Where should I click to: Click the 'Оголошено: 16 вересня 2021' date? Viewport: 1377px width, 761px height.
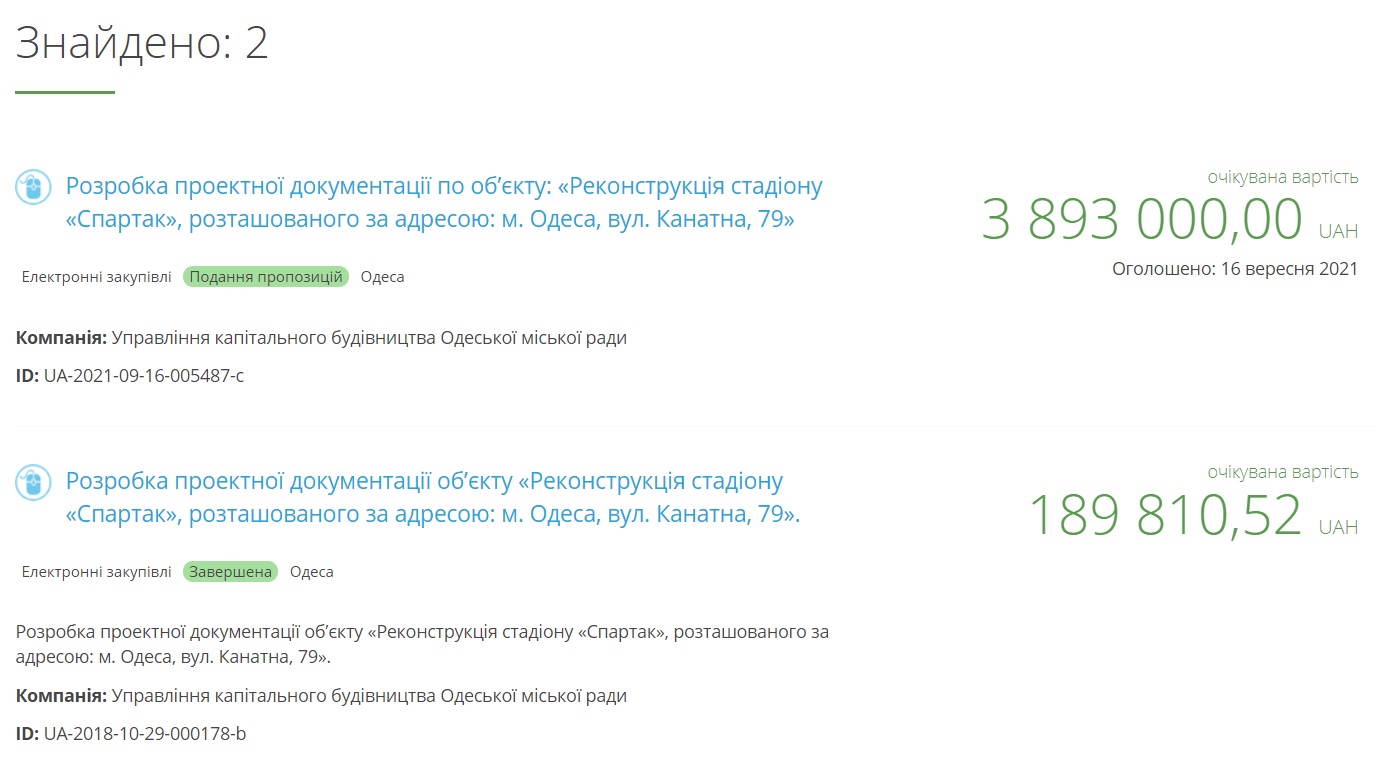[x=1234, y=268]
